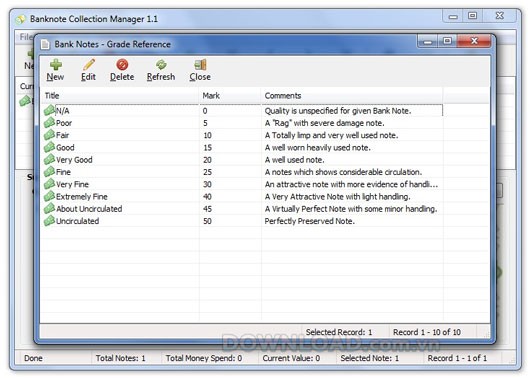The height and width of the screenshot is (378, 530).
Task: Click 'Current Value: 0' in main status bar
Action: click(x=291, y=358)
